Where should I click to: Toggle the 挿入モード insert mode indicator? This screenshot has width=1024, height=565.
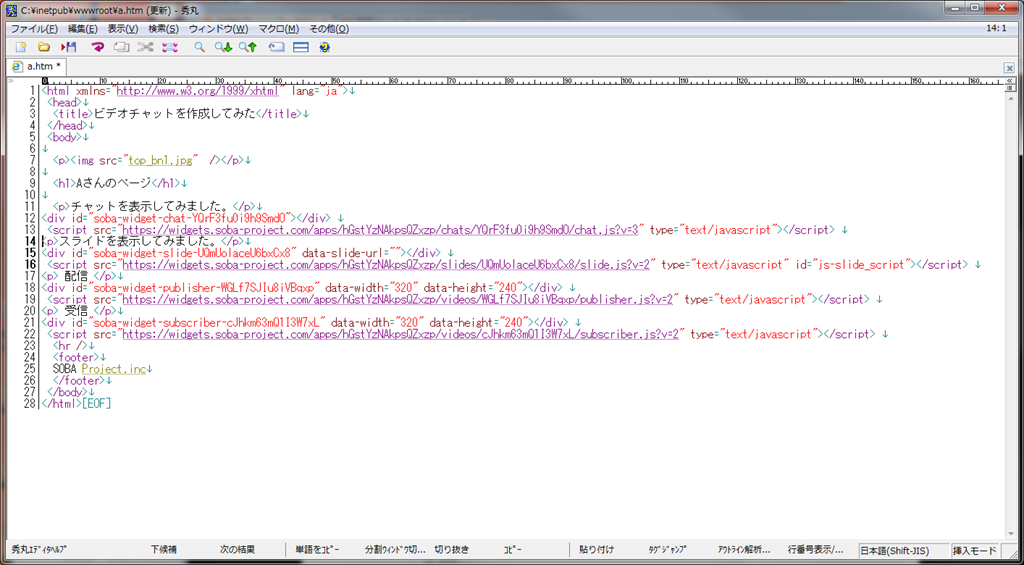pos(974,551)
